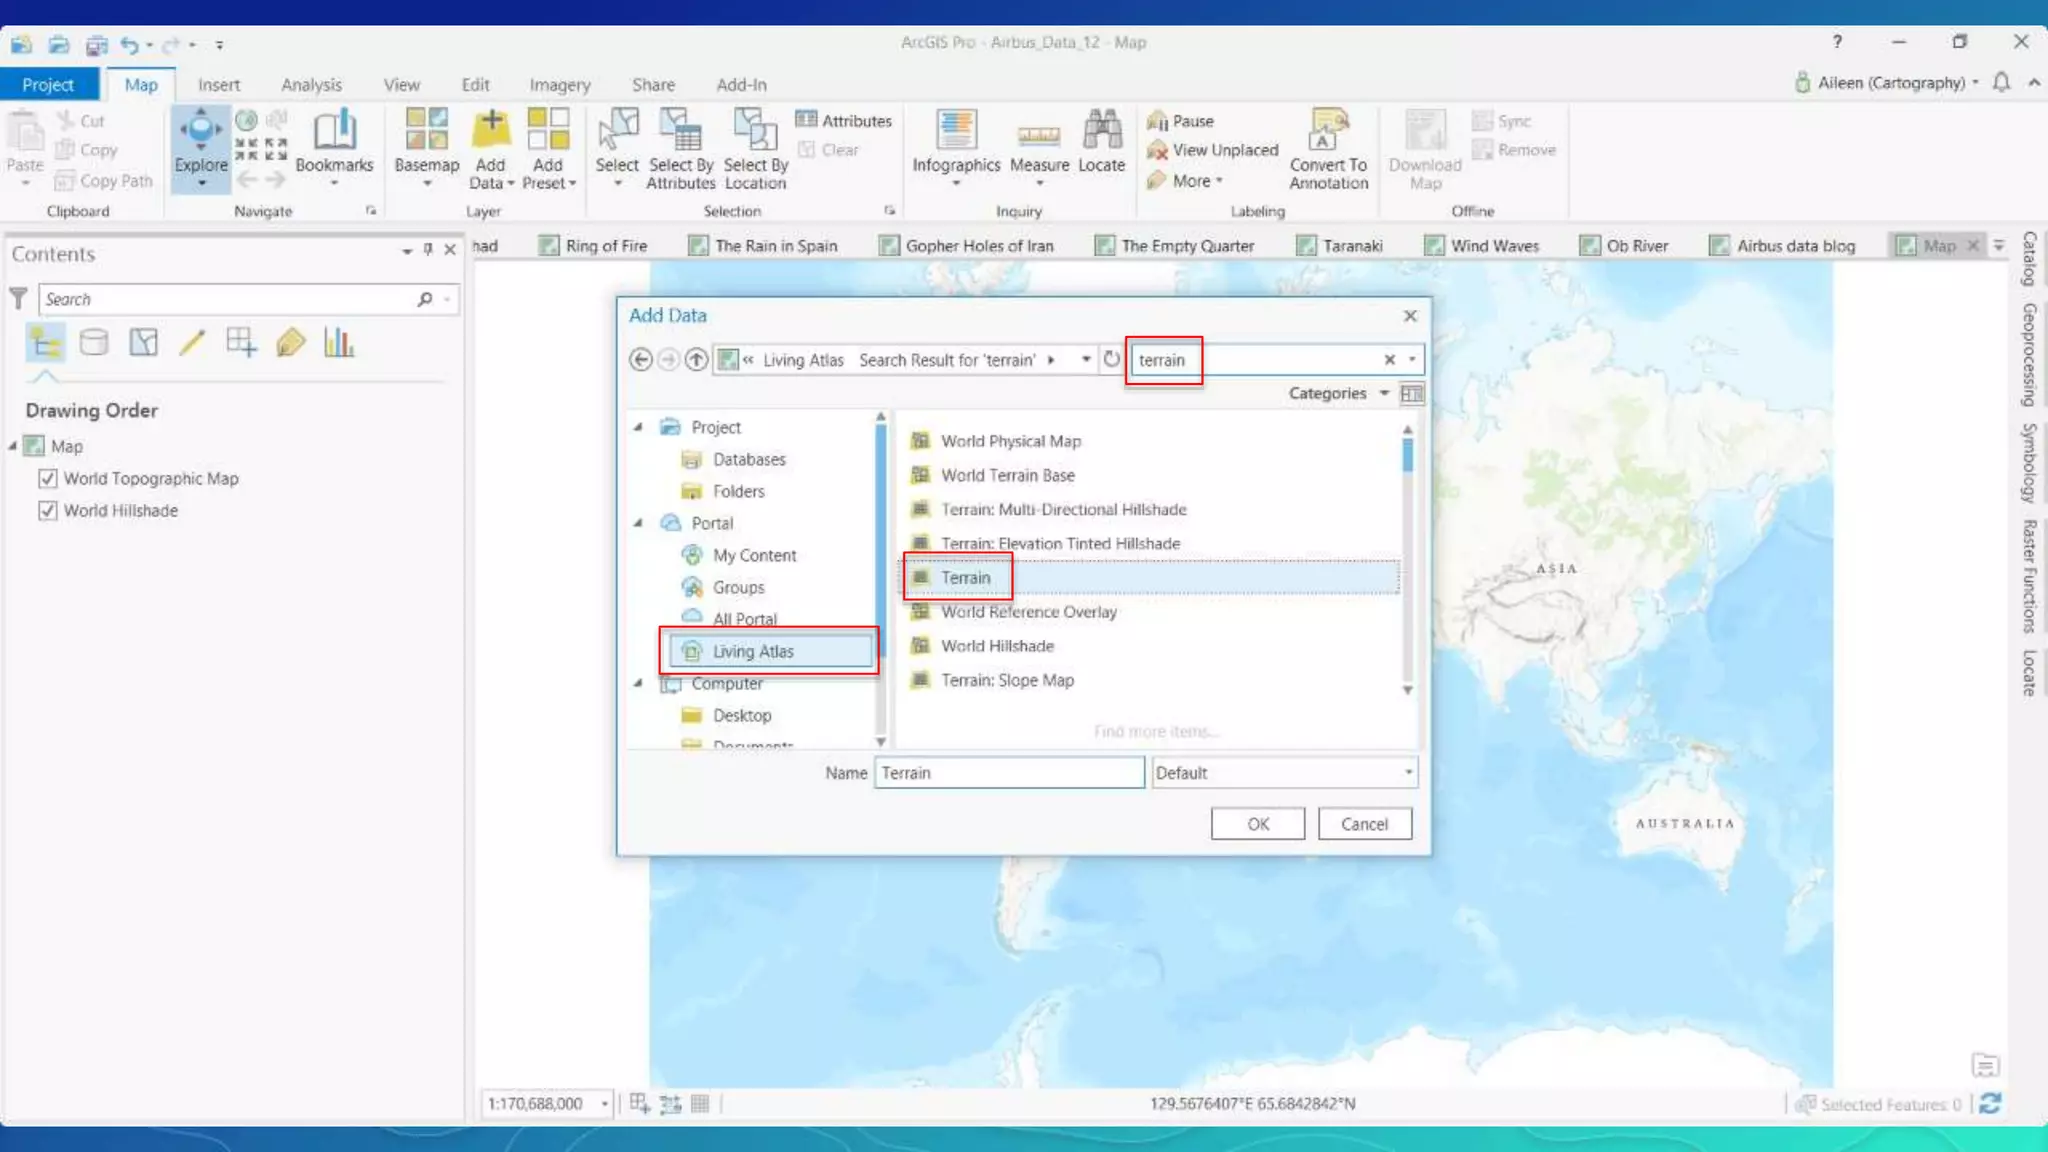
Task: Click the refresh icon in Add Data dialog
Action: 1111,359
